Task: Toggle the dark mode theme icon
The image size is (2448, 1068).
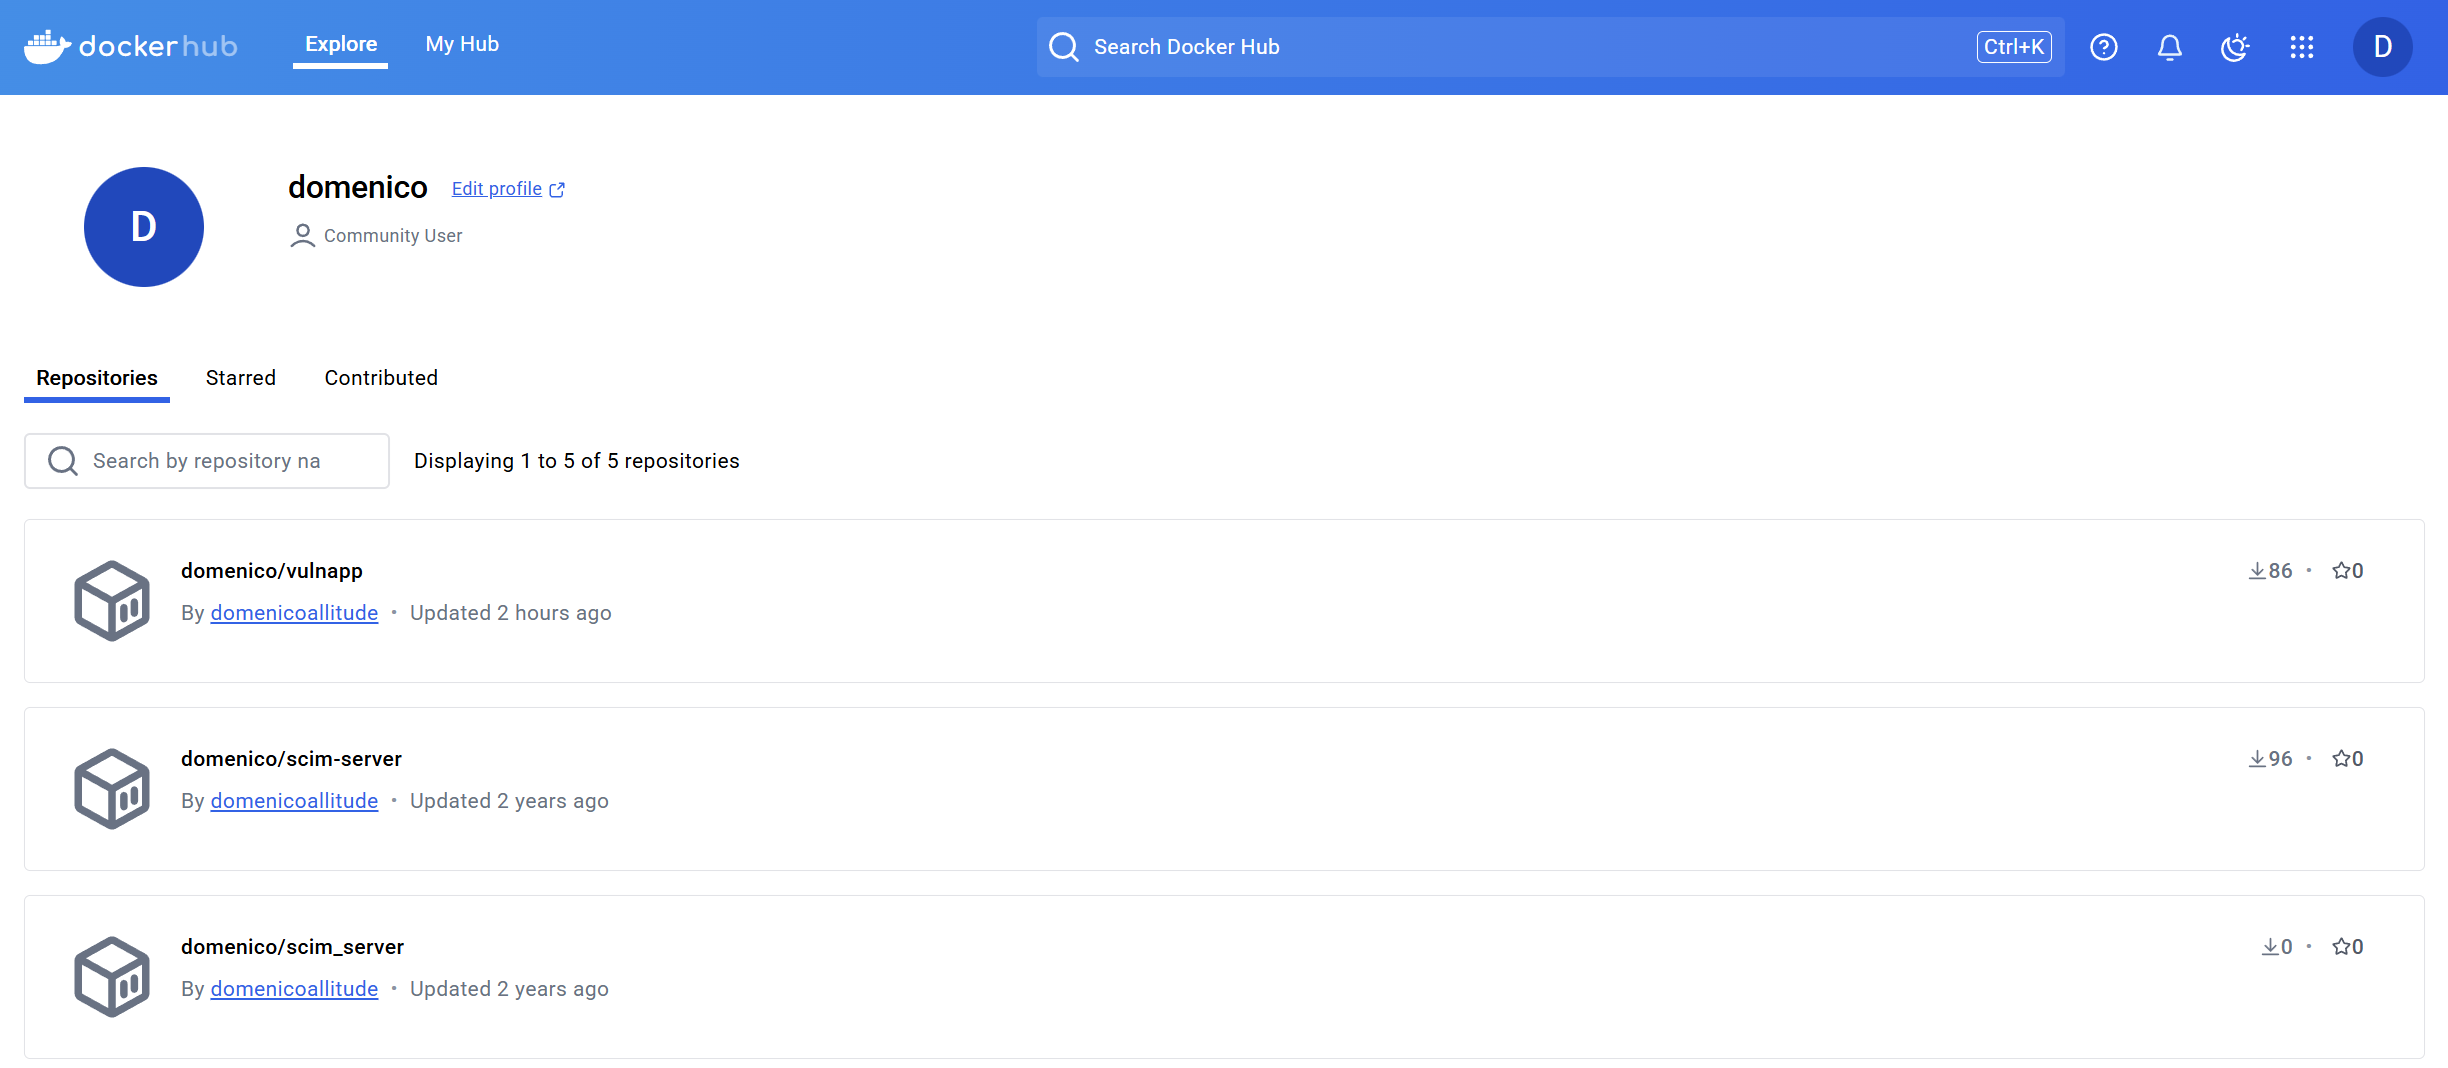Action: pyautogui.click(x=2235, y=47)
